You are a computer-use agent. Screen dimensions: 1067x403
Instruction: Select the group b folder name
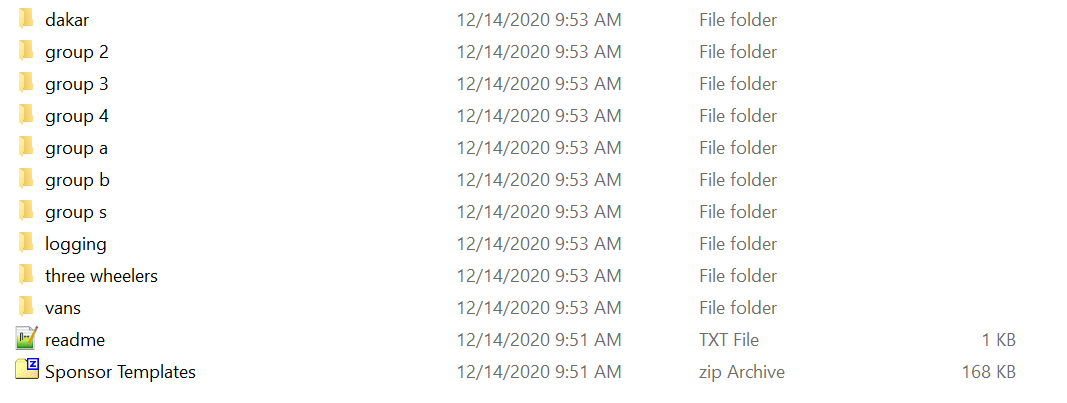point(77,180)
